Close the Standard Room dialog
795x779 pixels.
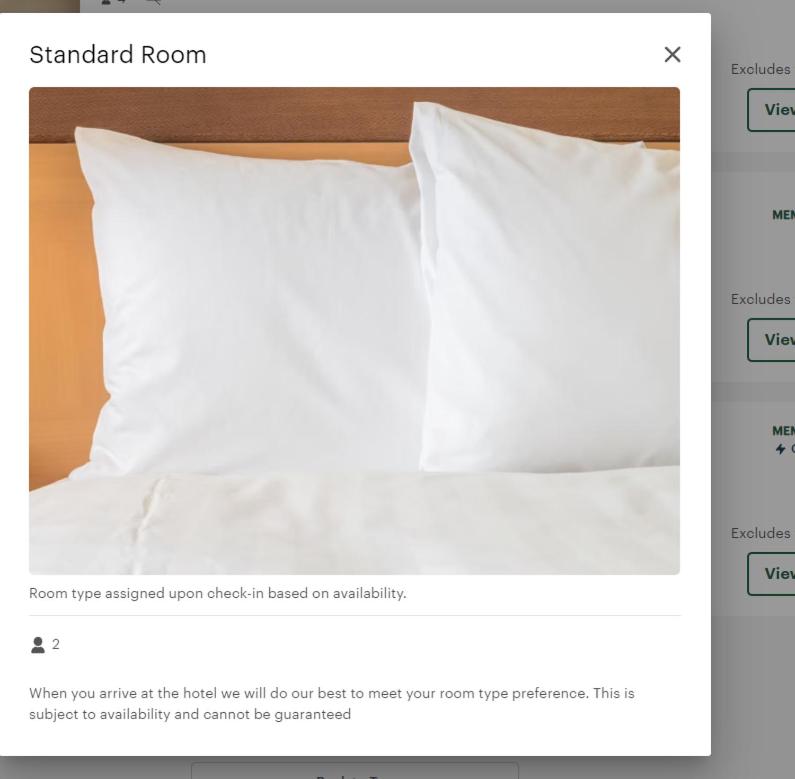click(x=672, y=54)
